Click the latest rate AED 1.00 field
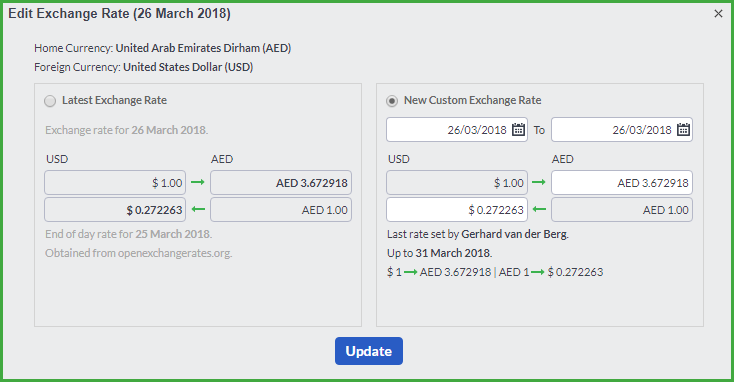This screenshot has height=382, width=734. pyautogui.click(x=281, y=210)
